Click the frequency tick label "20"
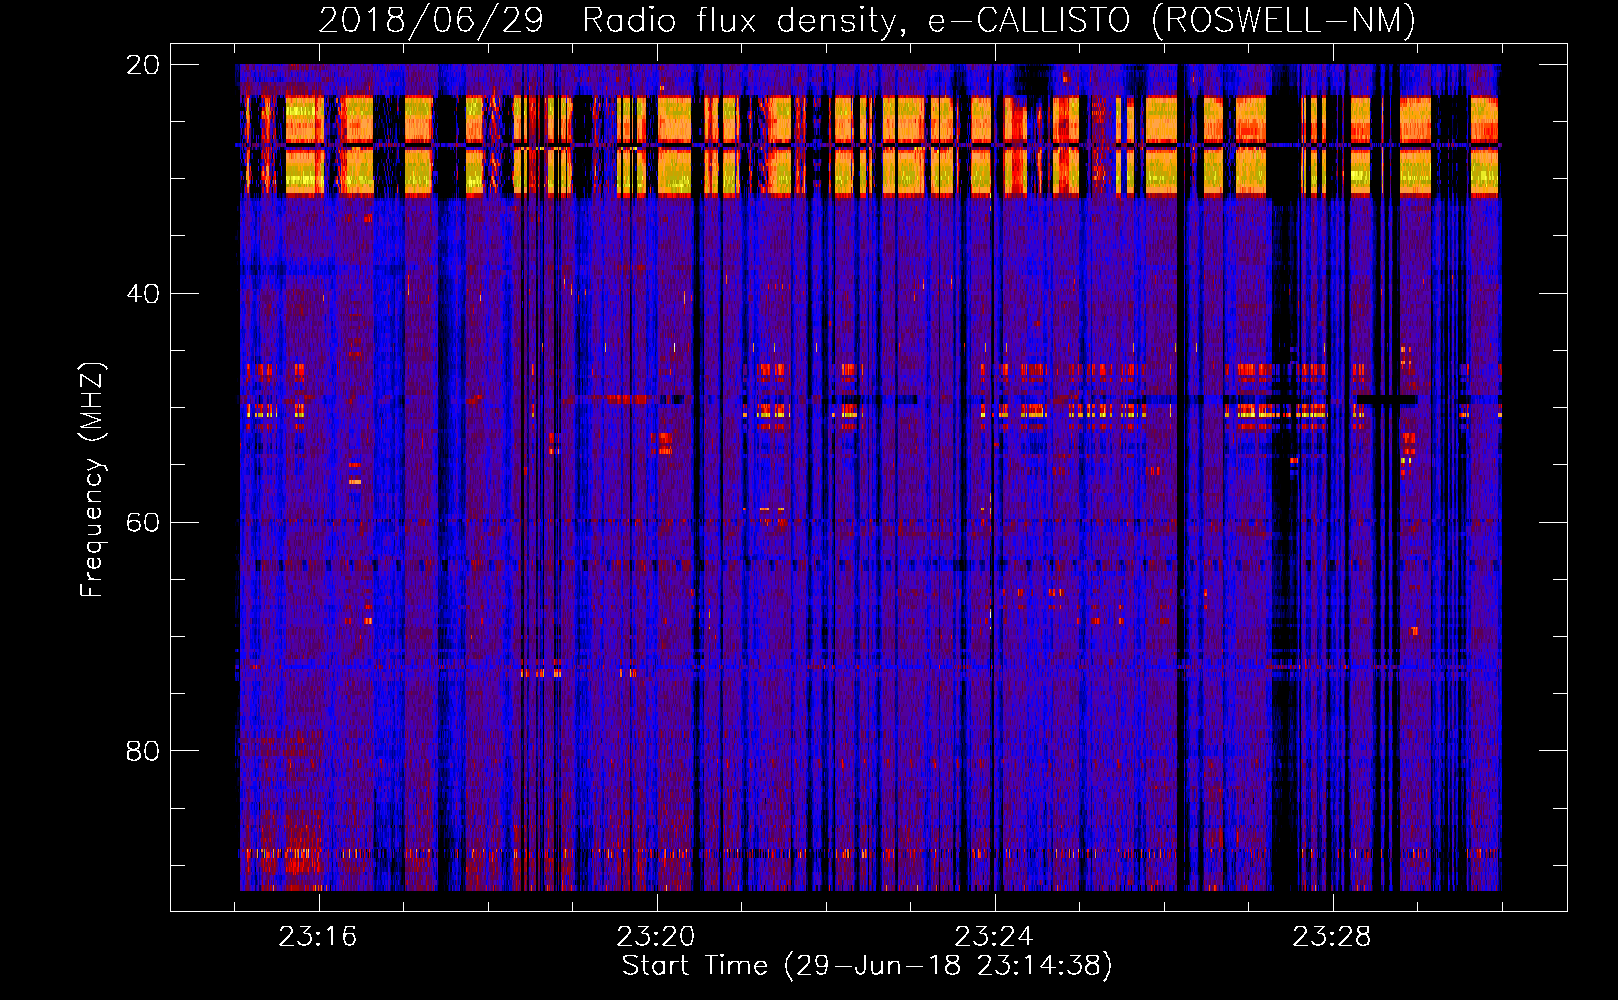 pyautogui.click(x=143, y=65)
